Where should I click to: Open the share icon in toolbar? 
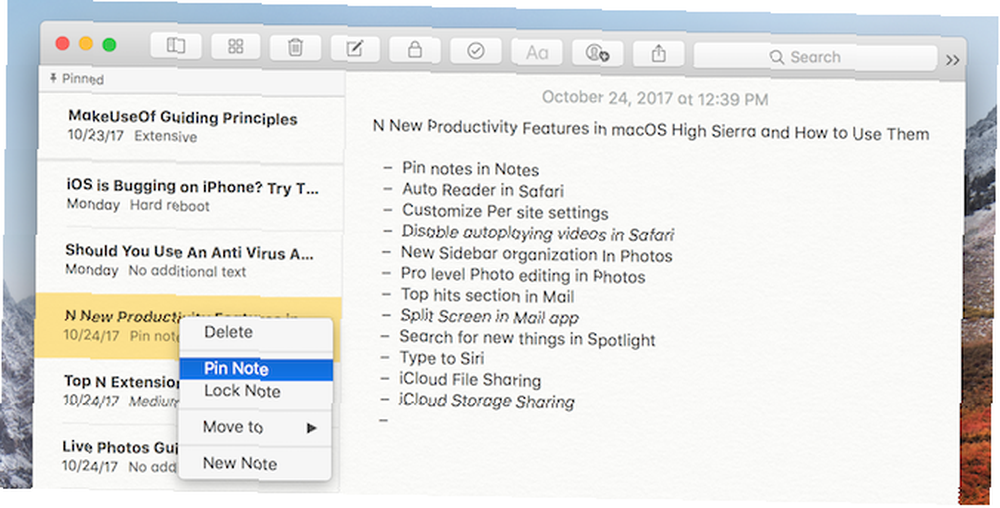click(x=658, y=54)
